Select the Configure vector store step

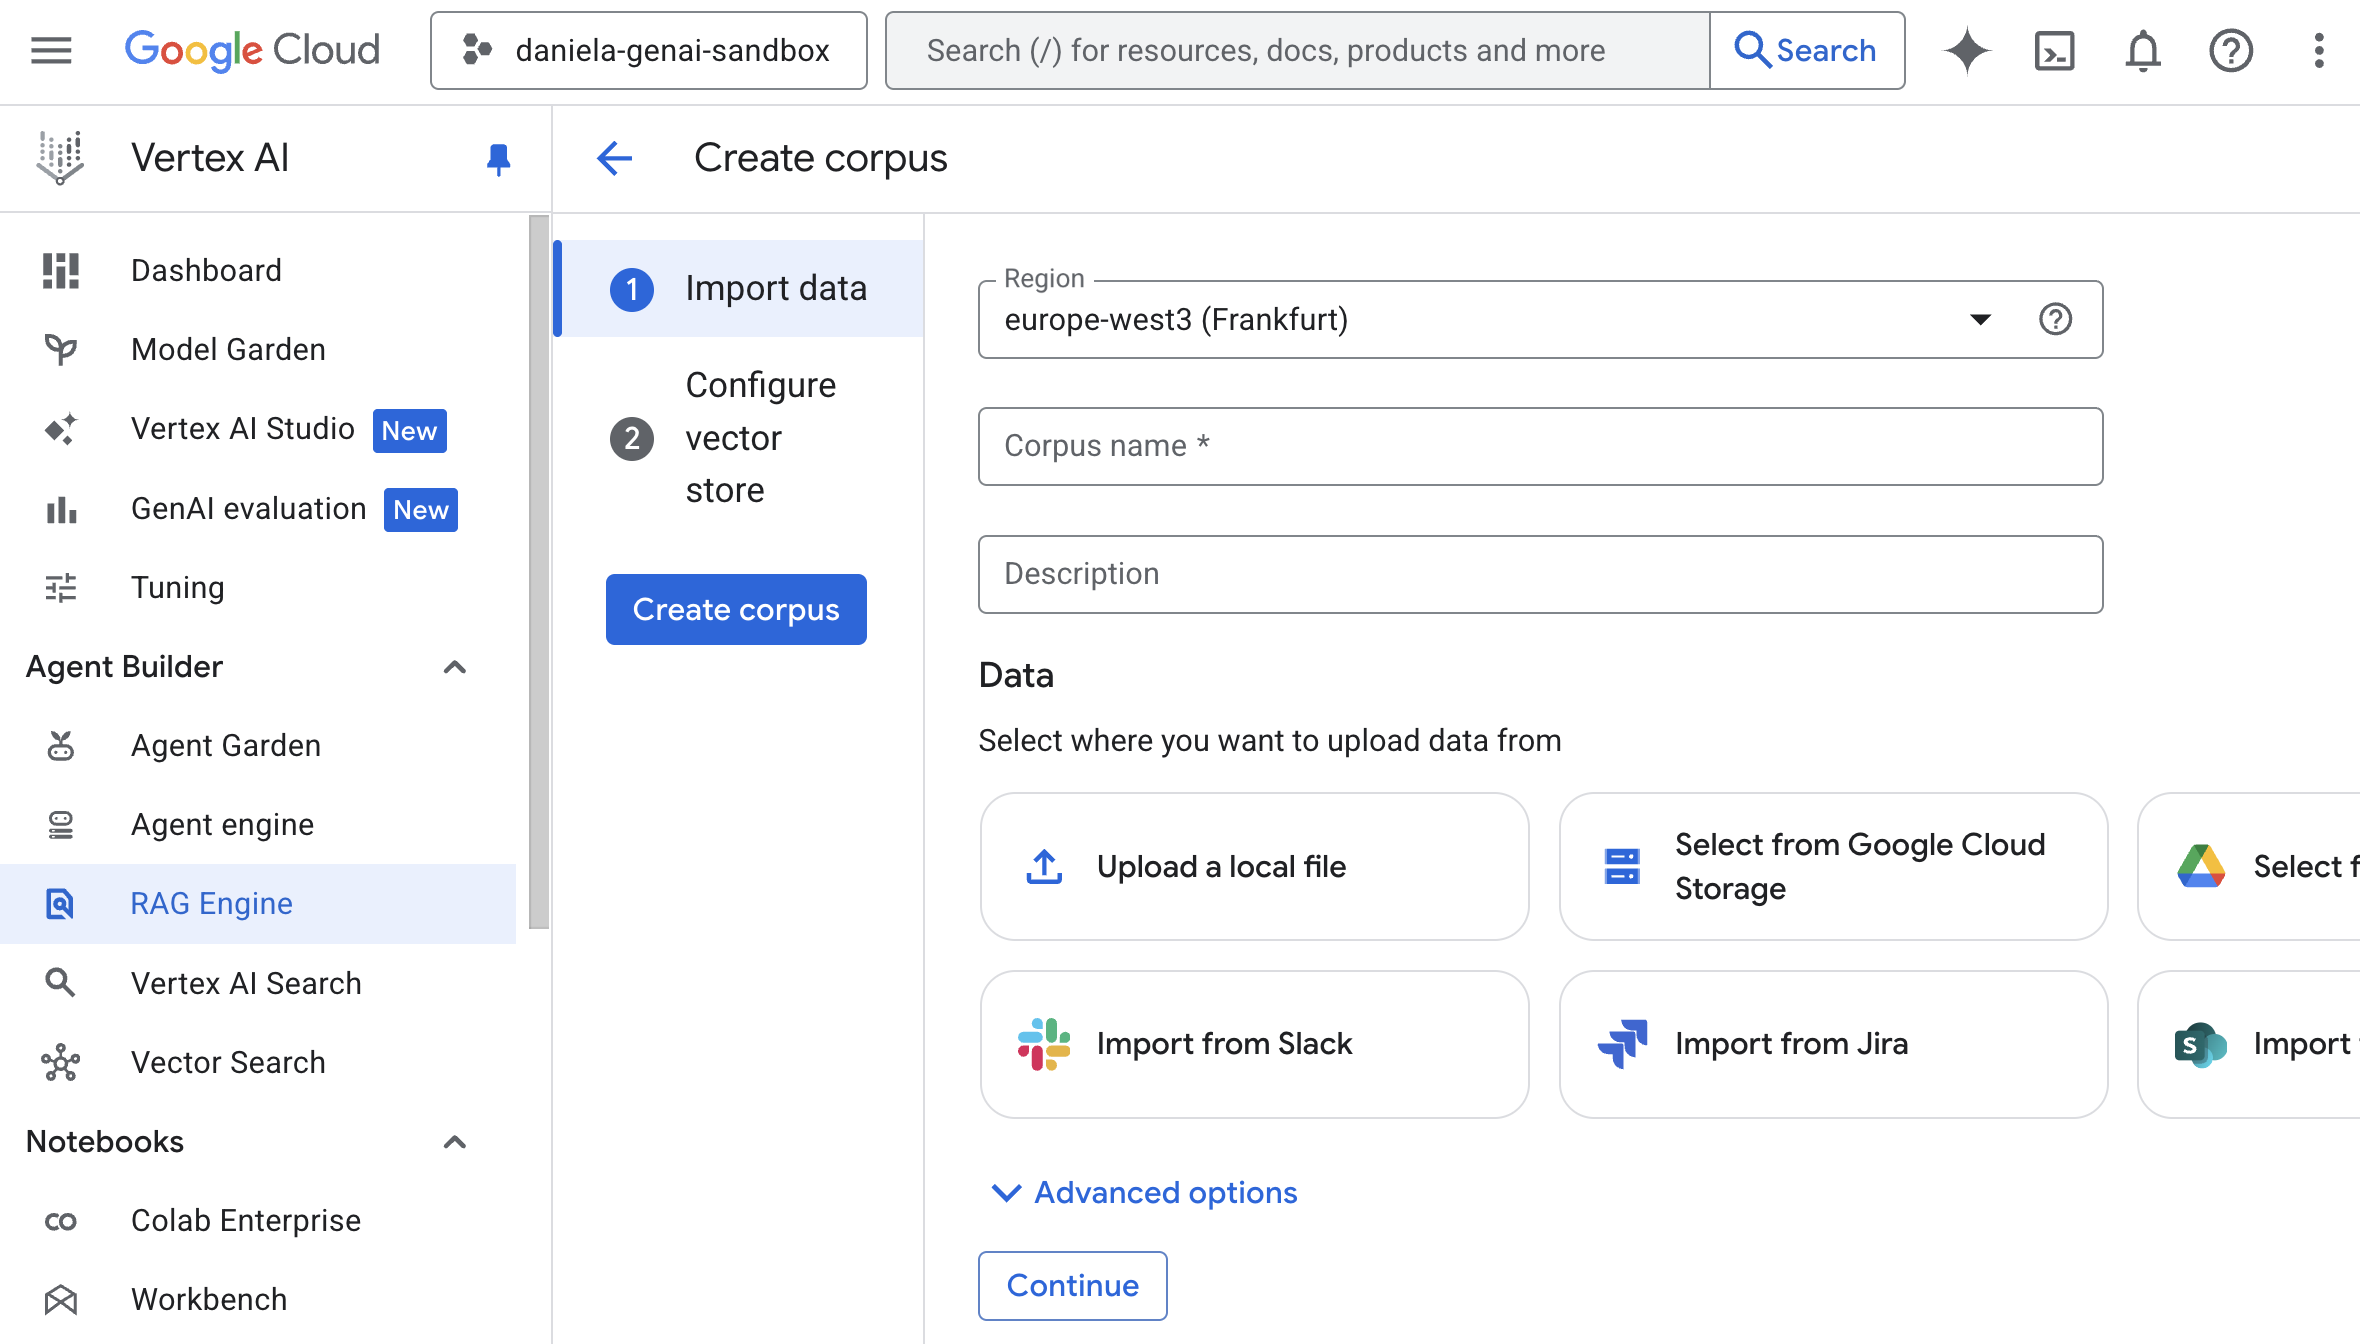click(x=740, y=438)
